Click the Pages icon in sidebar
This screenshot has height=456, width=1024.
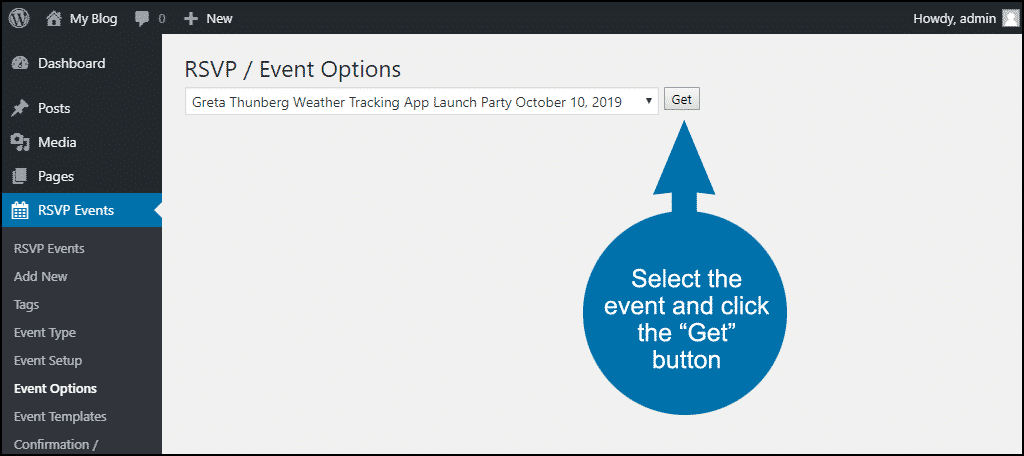click(20, 176)
